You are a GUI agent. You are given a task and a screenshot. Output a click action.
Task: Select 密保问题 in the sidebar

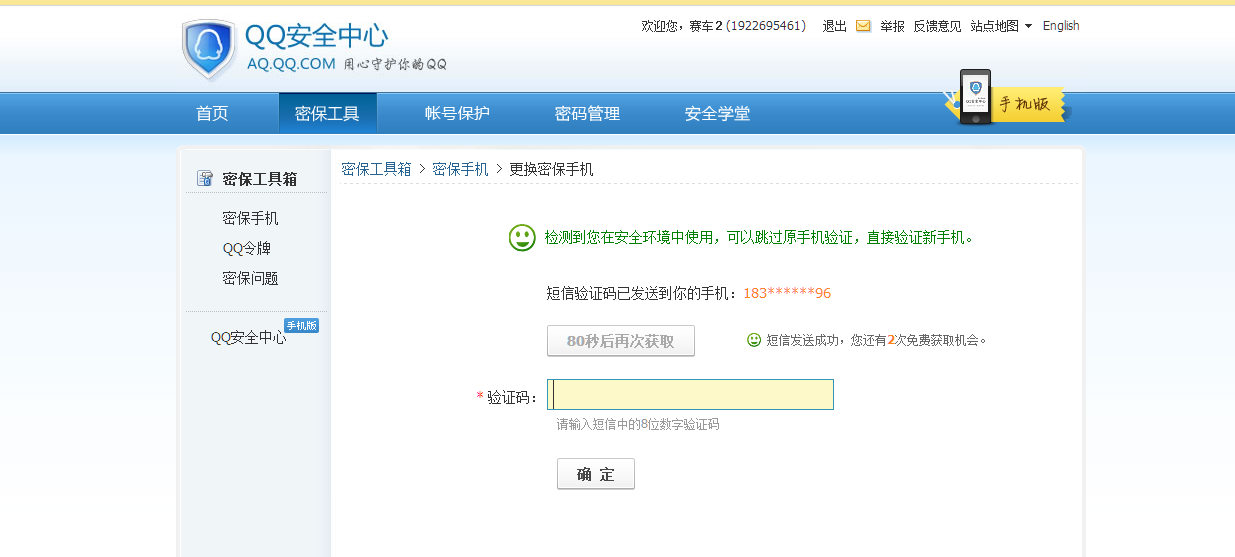point(250,278)
